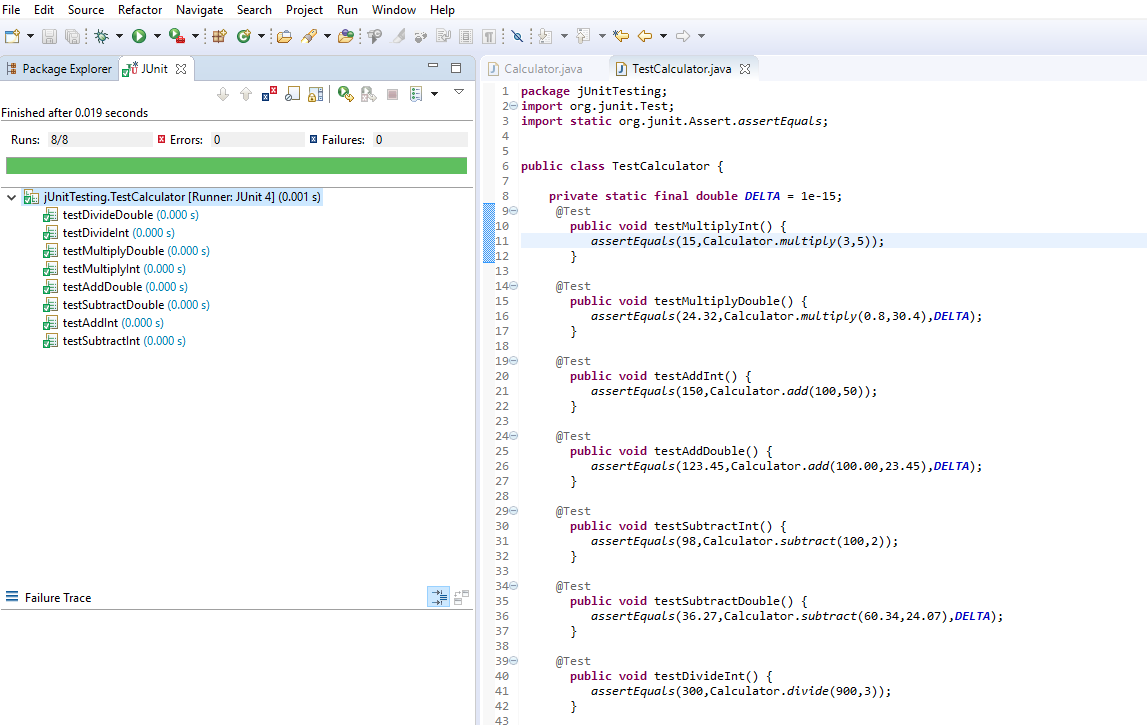Click Stop JUnit Test Run square icon
Viewport: 1147px width, 725px height.
392,94
